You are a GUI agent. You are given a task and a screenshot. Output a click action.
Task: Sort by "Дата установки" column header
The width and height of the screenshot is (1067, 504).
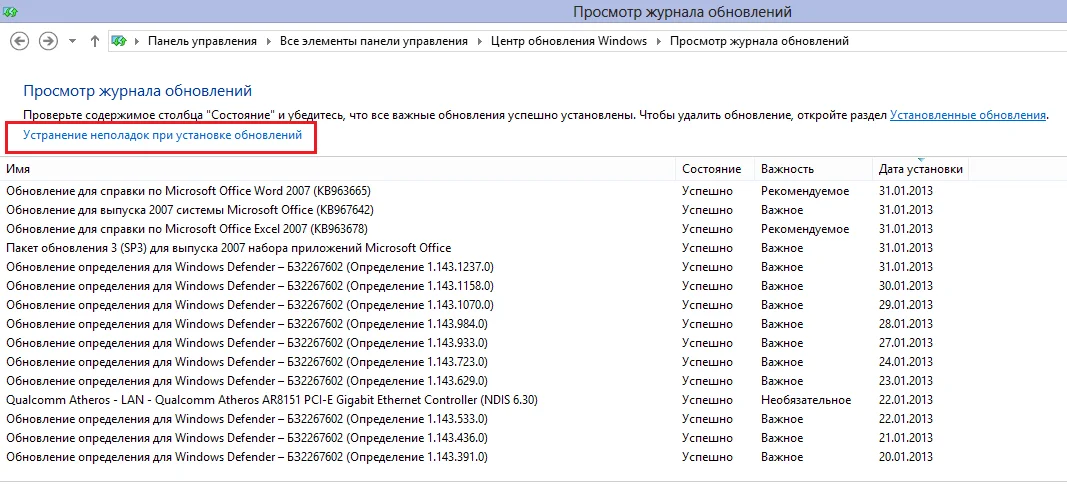pos(920,169)
